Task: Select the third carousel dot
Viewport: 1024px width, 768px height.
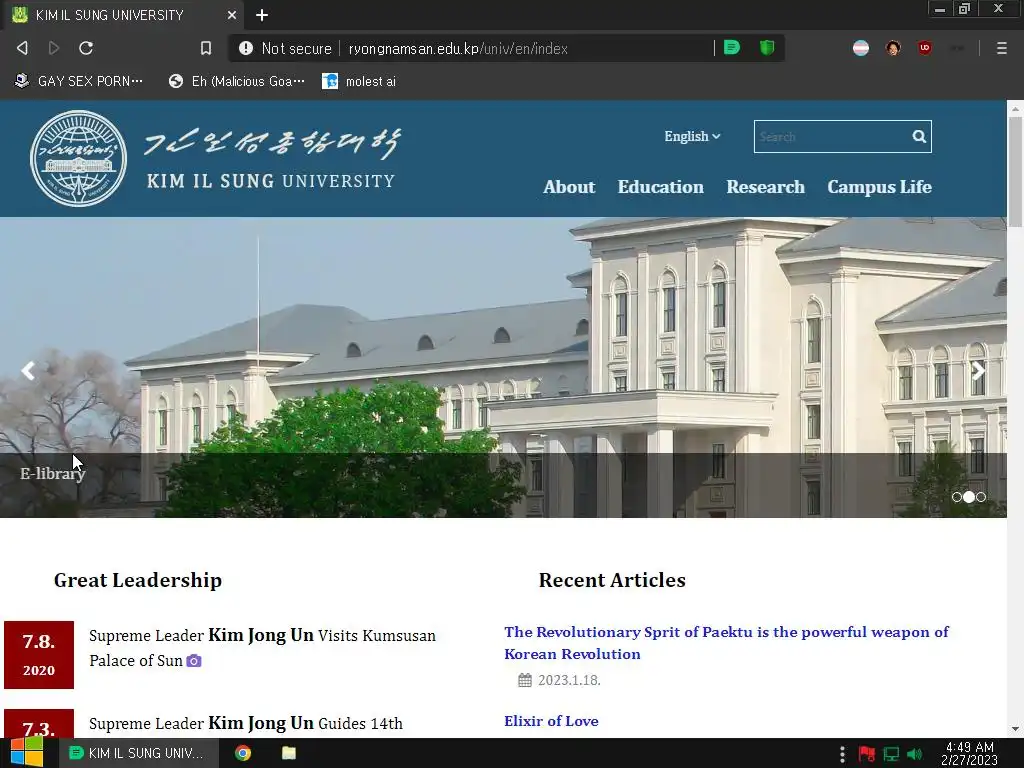Action: pos(981,497)
